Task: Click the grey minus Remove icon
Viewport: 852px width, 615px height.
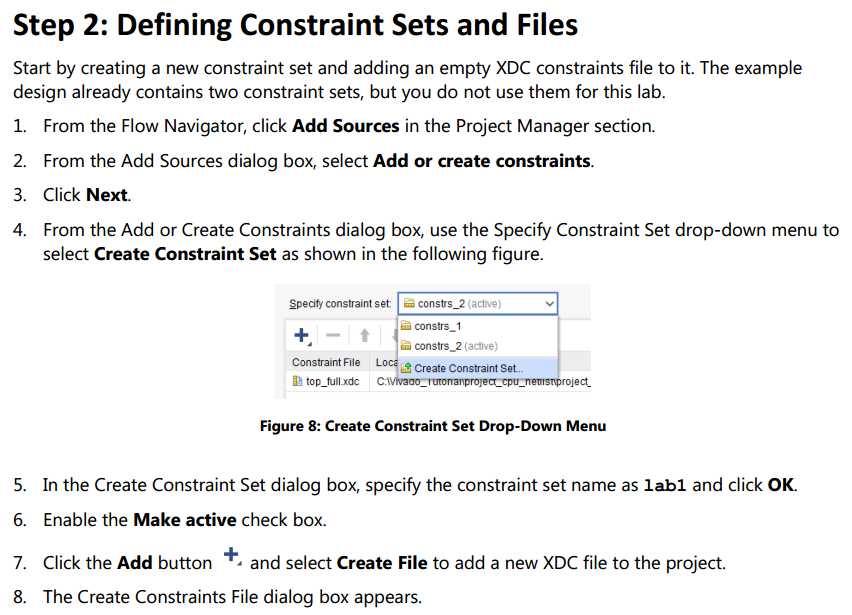Action: tap(333, 335)
